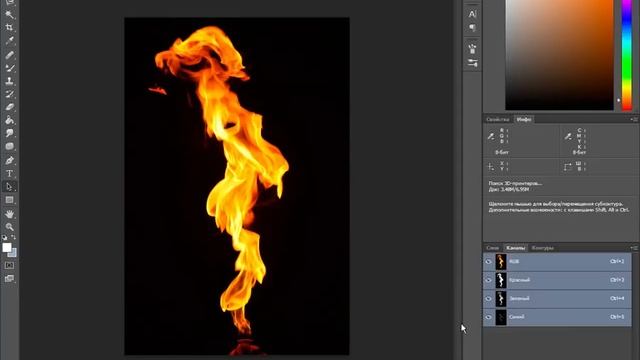640x360 pixels.
Task: Click the Синий channel thumbnail
Action: pyautogui.click(x=501, y=317)
